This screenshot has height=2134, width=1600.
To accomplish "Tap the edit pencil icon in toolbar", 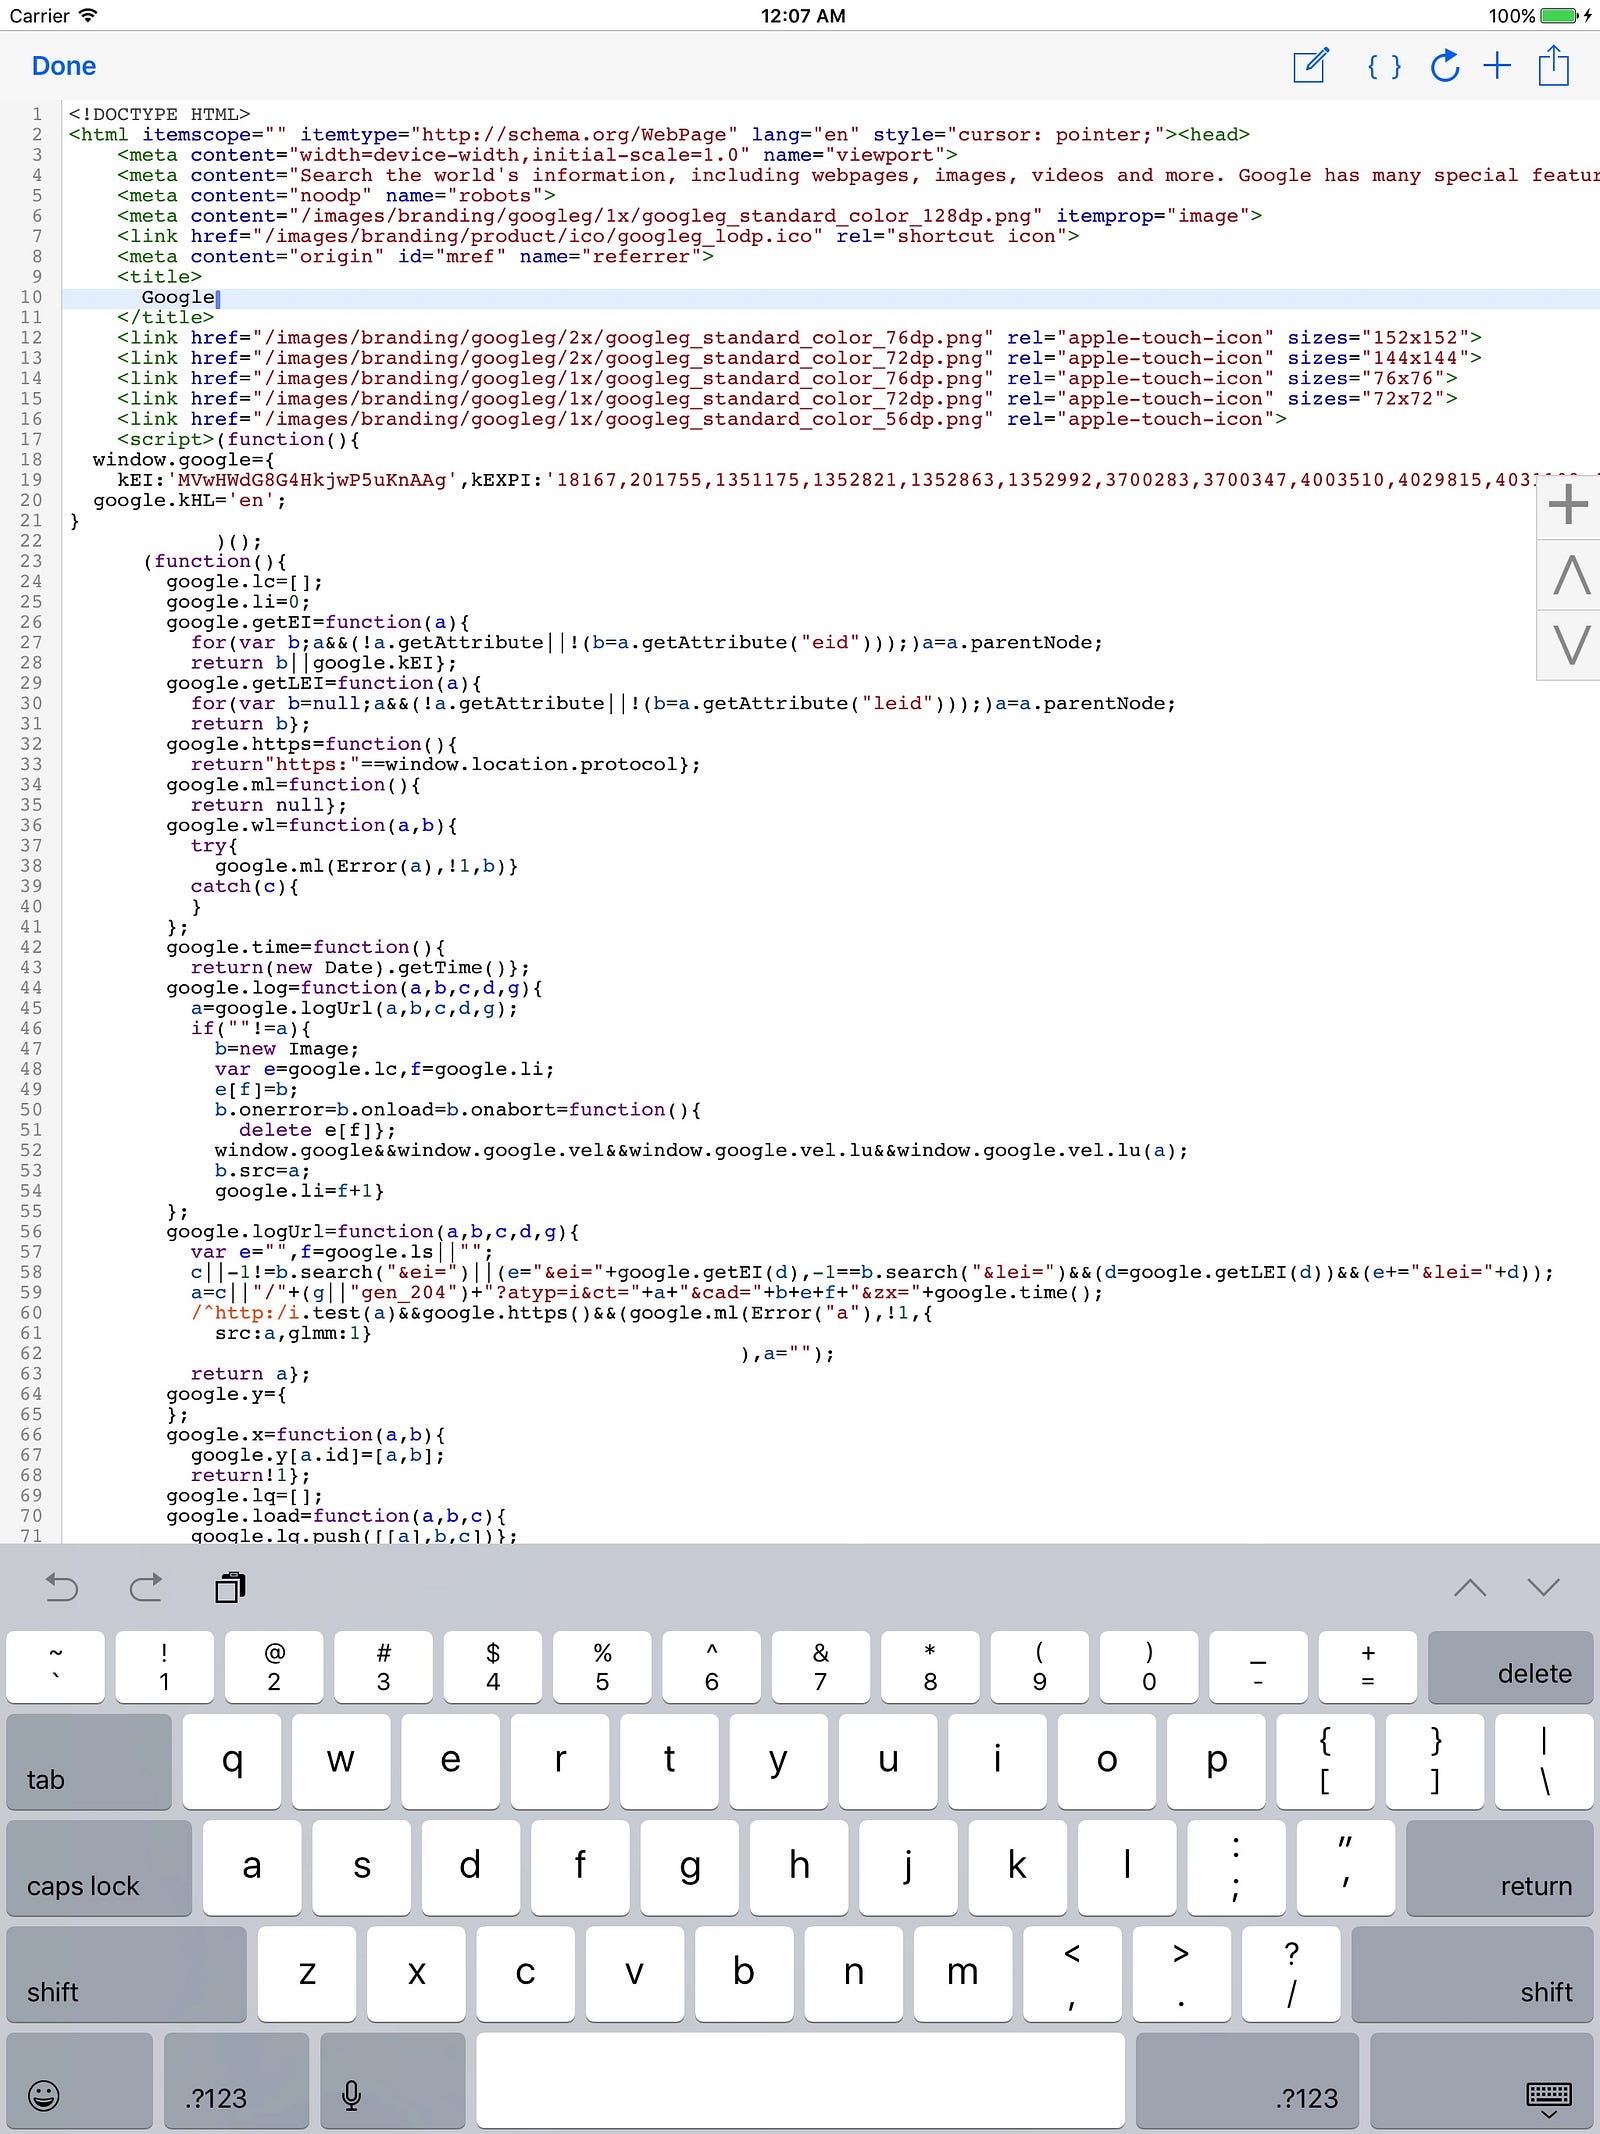I will click(1311, 66).
